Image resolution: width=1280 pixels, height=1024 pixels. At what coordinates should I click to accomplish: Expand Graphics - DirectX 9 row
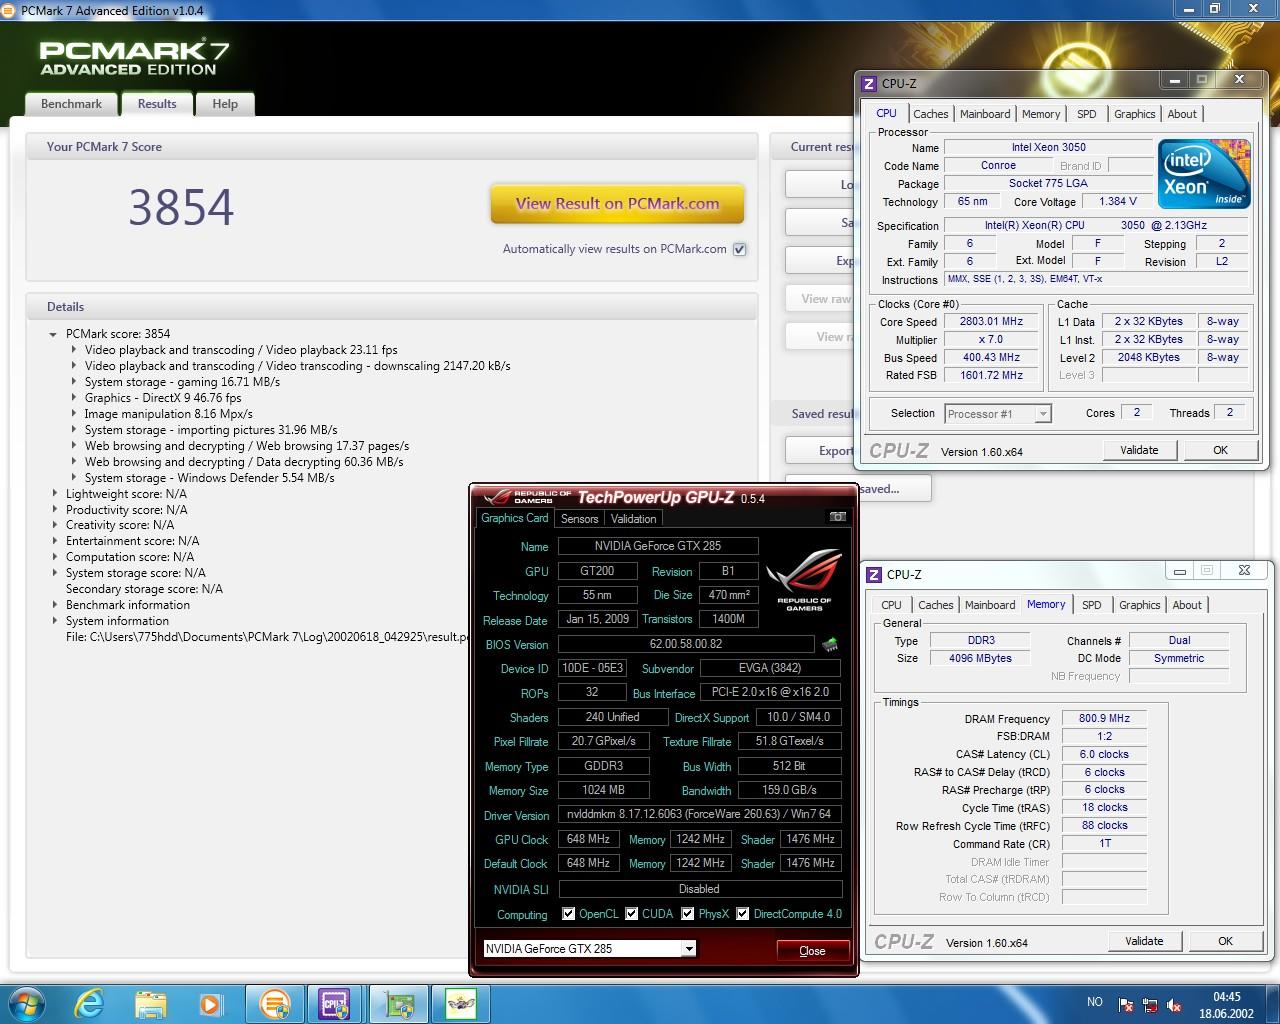coord(73,398)
